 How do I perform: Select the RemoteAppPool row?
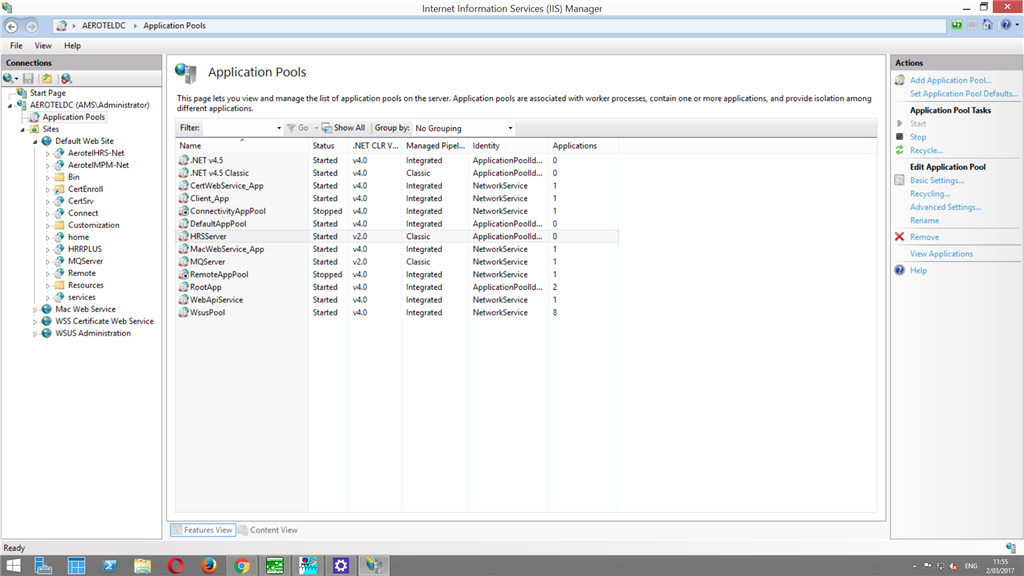397,275
